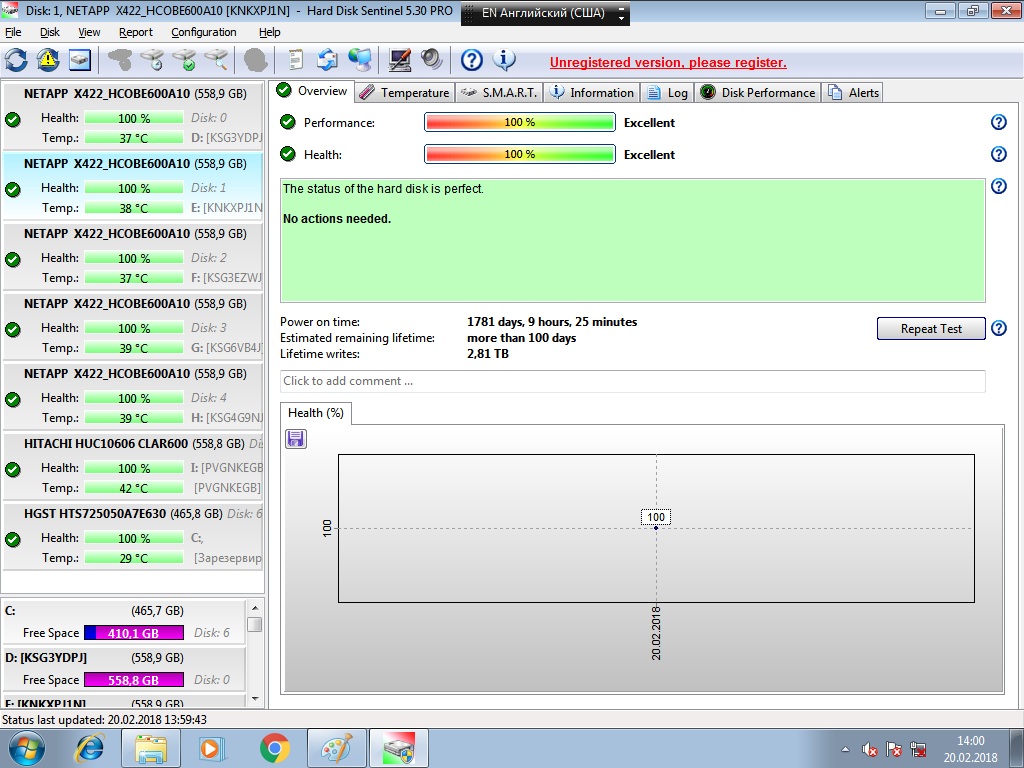Click the greyed round icon after disk tests
The image size is (1024, 768).
255,60
